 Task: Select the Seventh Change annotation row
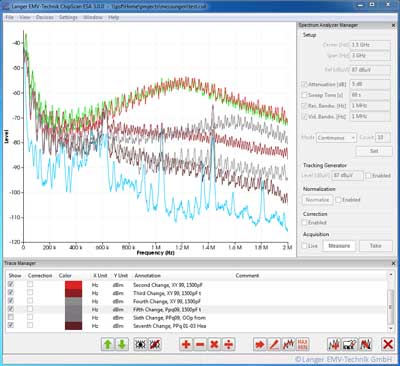click(x=197, y=326)
